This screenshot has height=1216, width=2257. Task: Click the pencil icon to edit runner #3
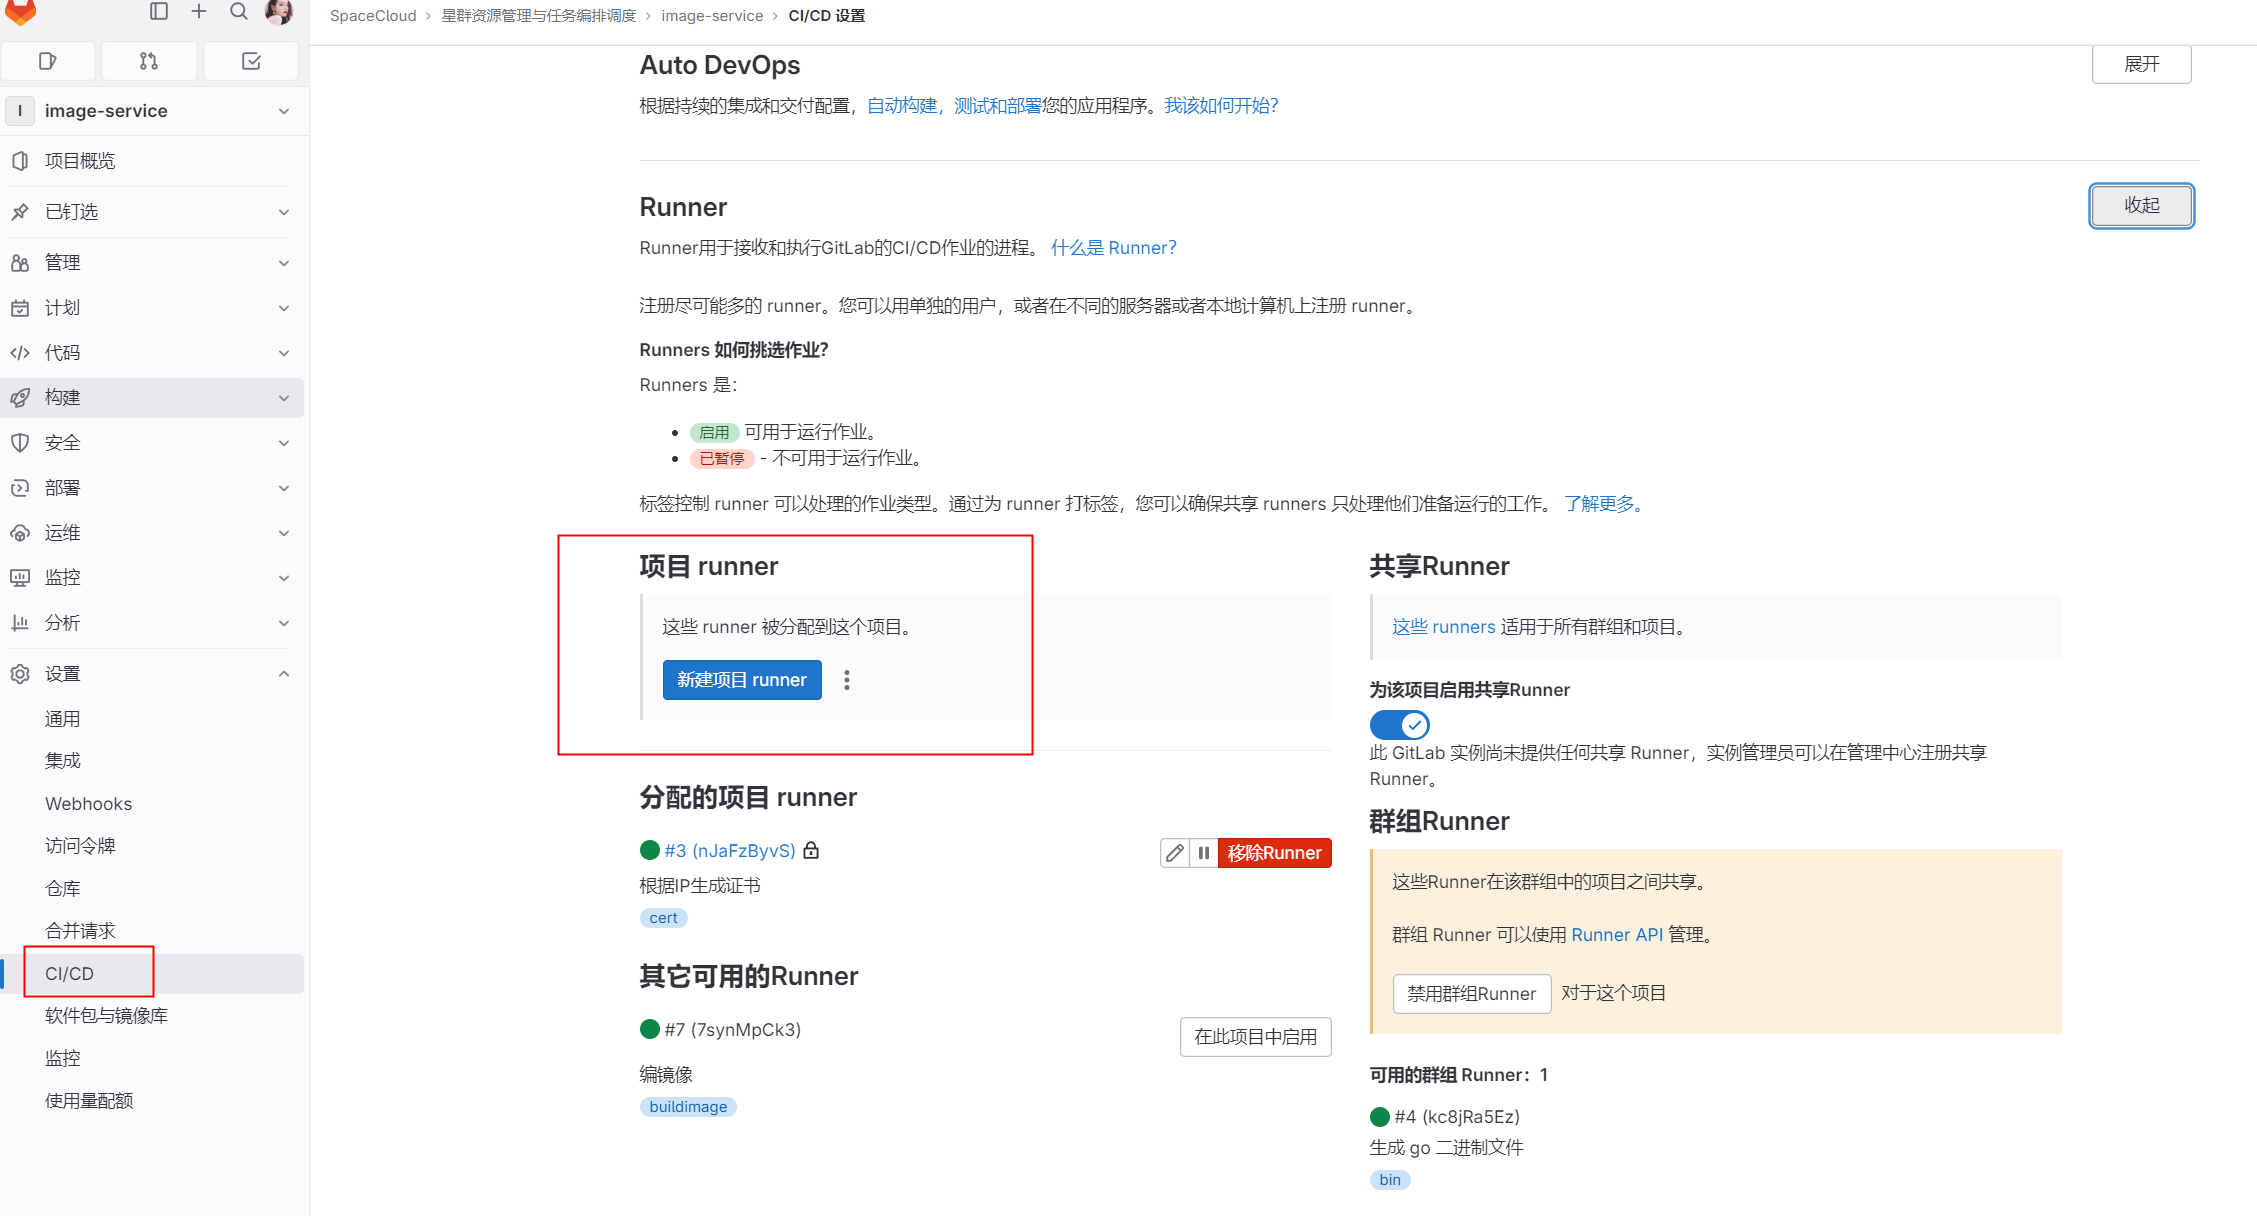coord(1174,853)
